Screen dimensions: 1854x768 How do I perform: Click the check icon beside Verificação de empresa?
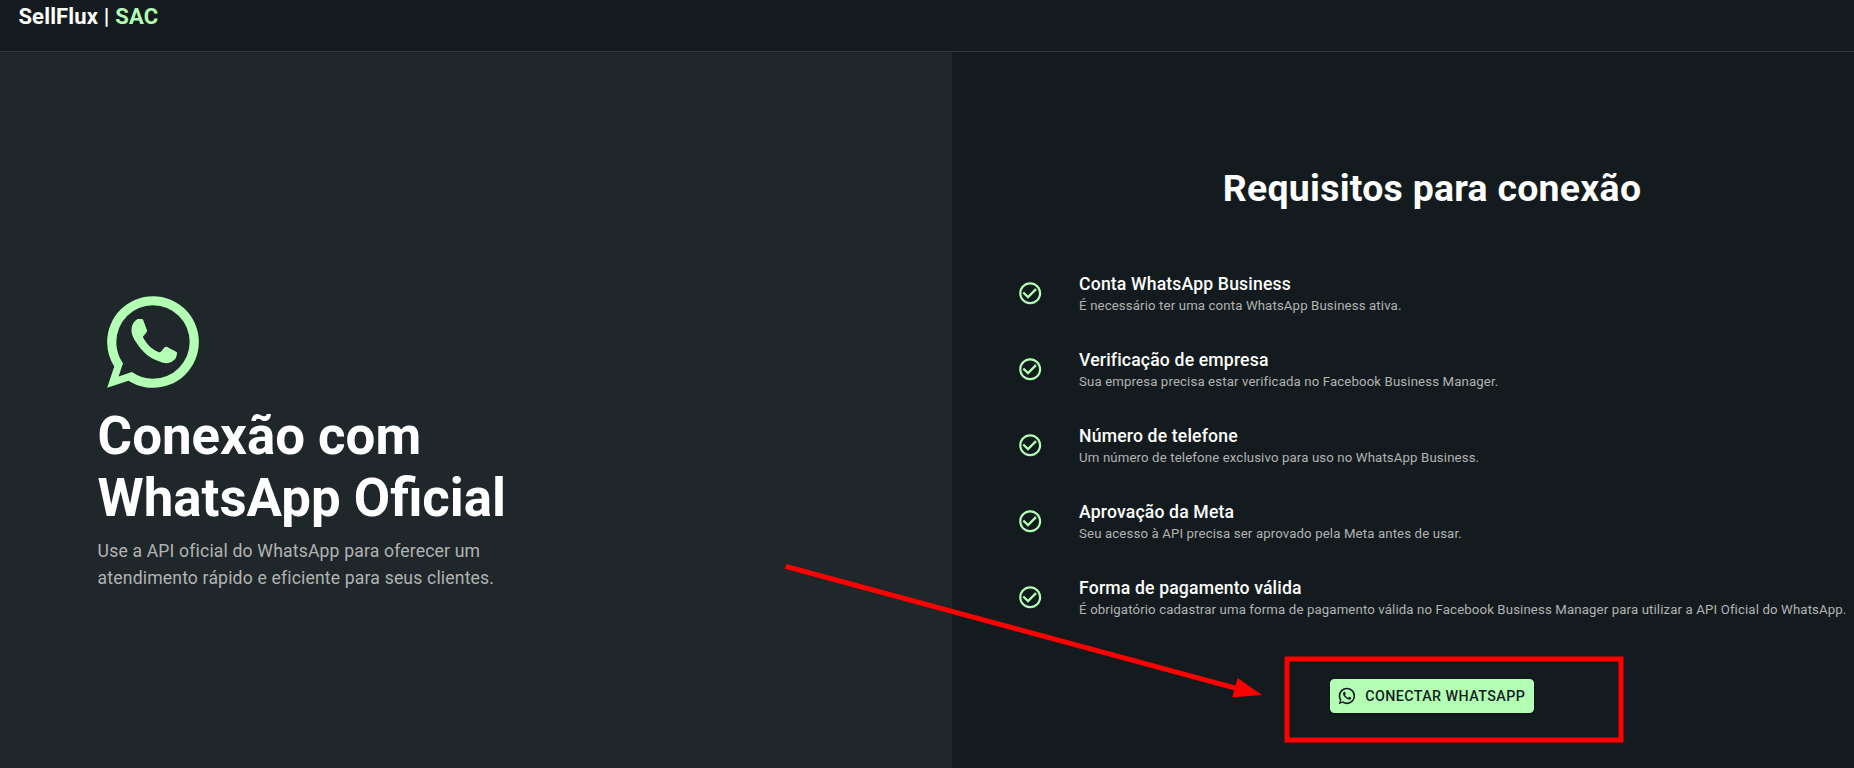pos(1030,369)
